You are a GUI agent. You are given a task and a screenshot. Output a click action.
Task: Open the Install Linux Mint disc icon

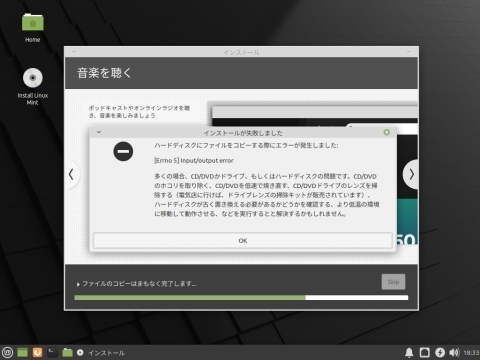[x=32, y=87]
